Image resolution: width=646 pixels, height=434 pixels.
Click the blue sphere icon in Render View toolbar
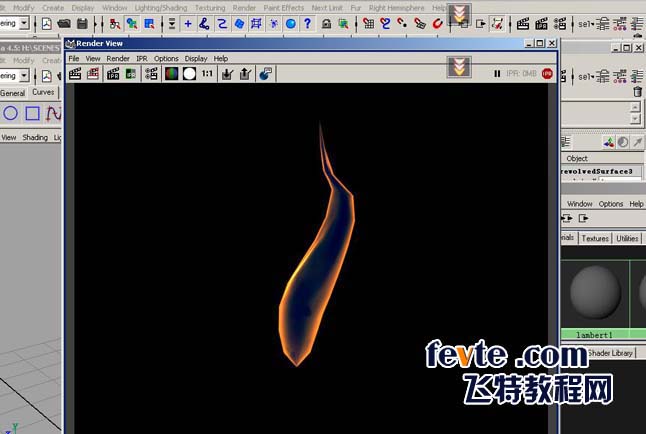tap(265, 74)
